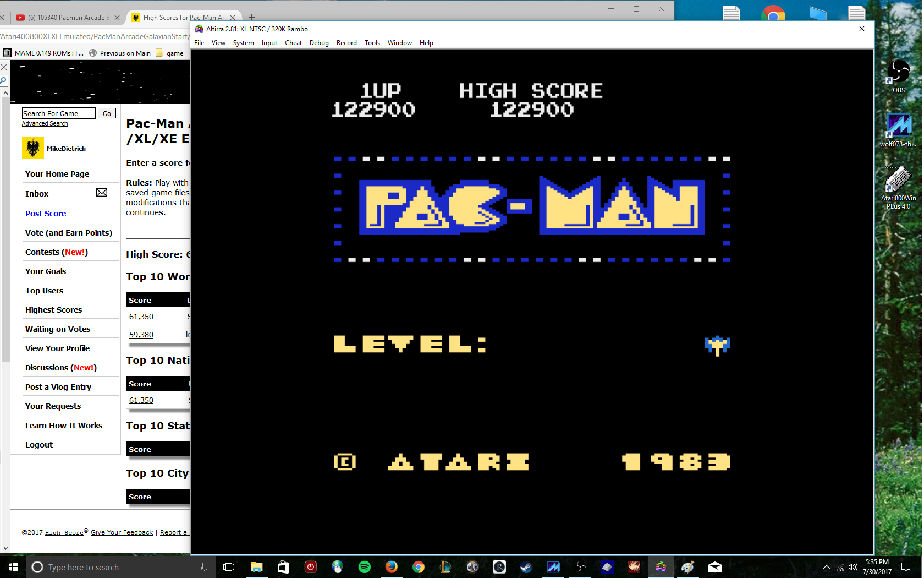Open Steam from the taskbar
This screenshot has height=578, width=922.
[x=526, y=567]
